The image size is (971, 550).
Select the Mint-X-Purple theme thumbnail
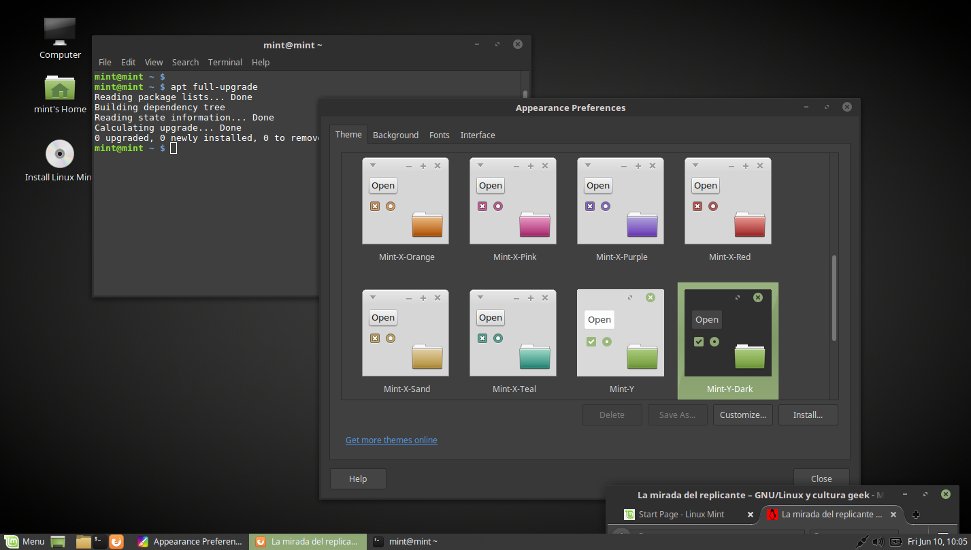click(621, 201)
